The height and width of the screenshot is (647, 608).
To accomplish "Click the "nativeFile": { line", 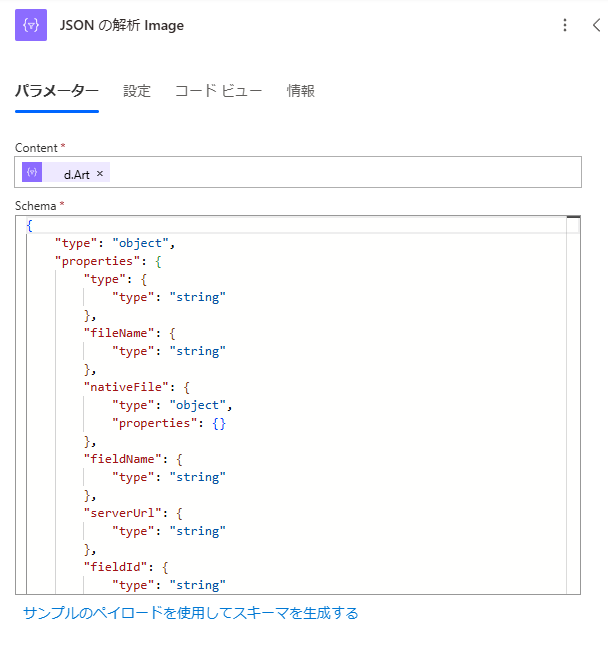I will pyautogui.click(x=137, y=387).
